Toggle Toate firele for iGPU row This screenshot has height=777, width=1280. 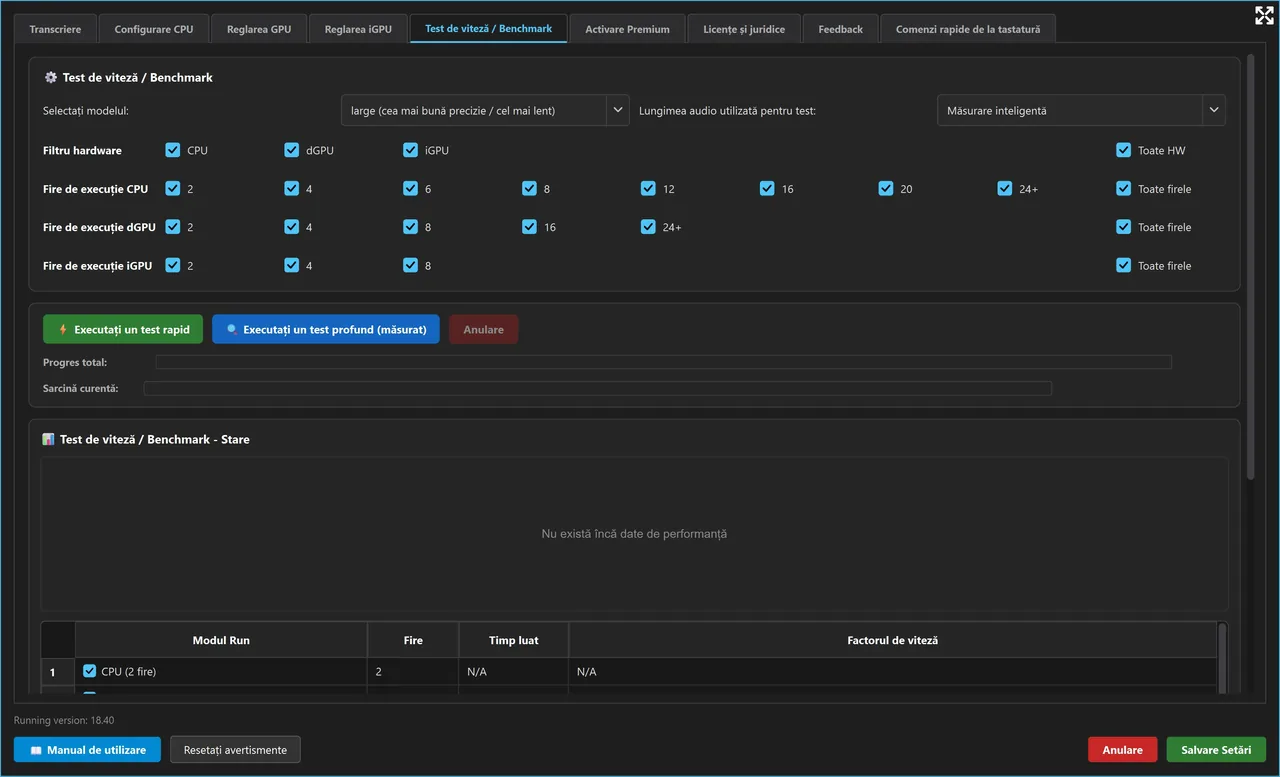point(1124,265)
